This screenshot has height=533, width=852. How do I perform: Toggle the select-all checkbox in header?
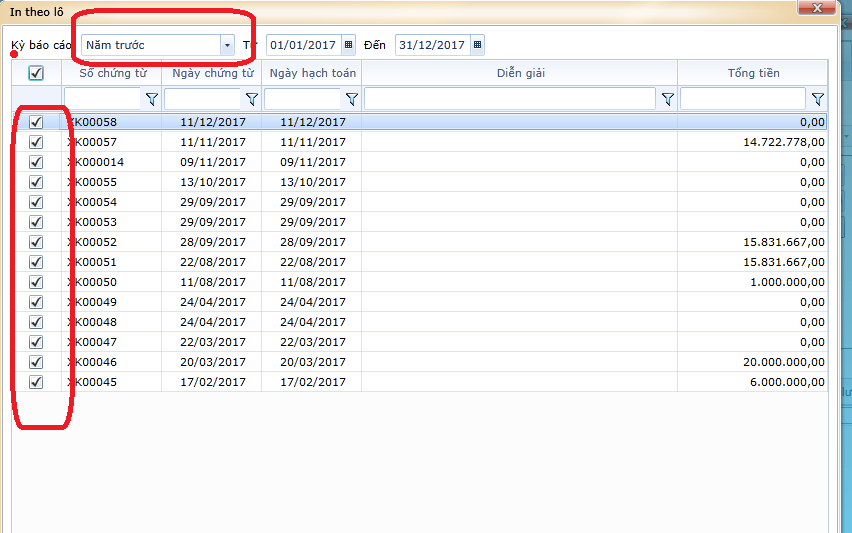(x=36, y=73)
